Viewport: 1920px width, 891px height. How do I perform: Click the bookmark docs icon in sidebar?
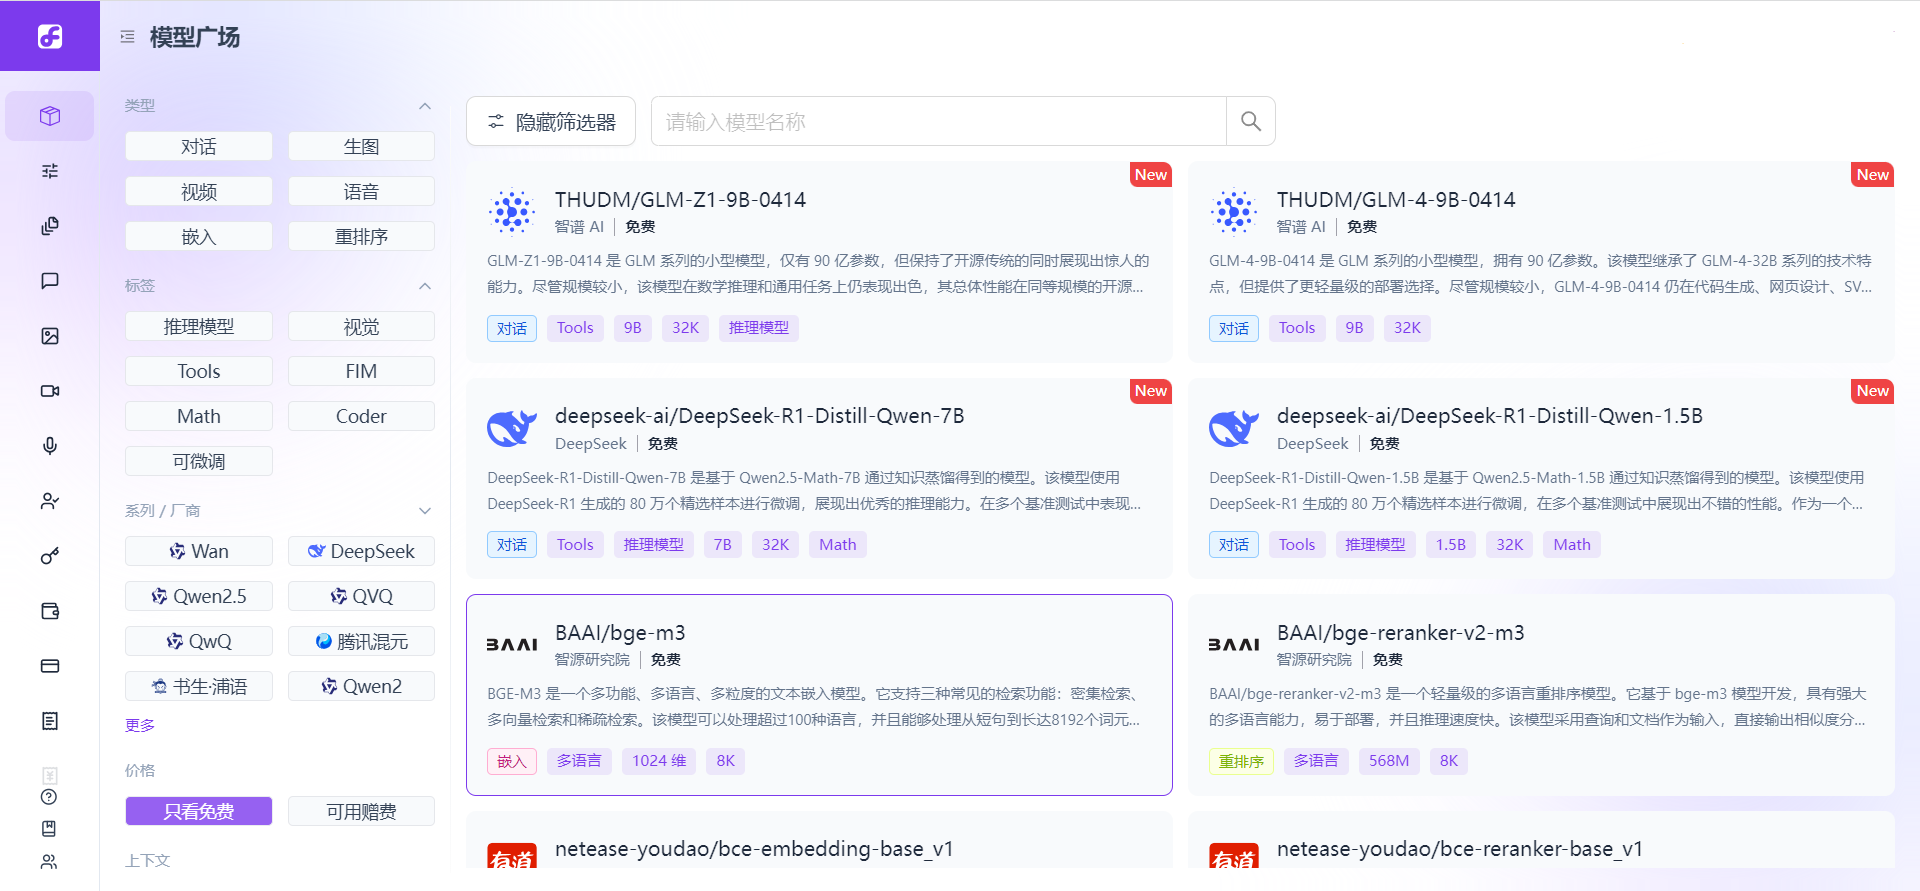pos(49,828)
